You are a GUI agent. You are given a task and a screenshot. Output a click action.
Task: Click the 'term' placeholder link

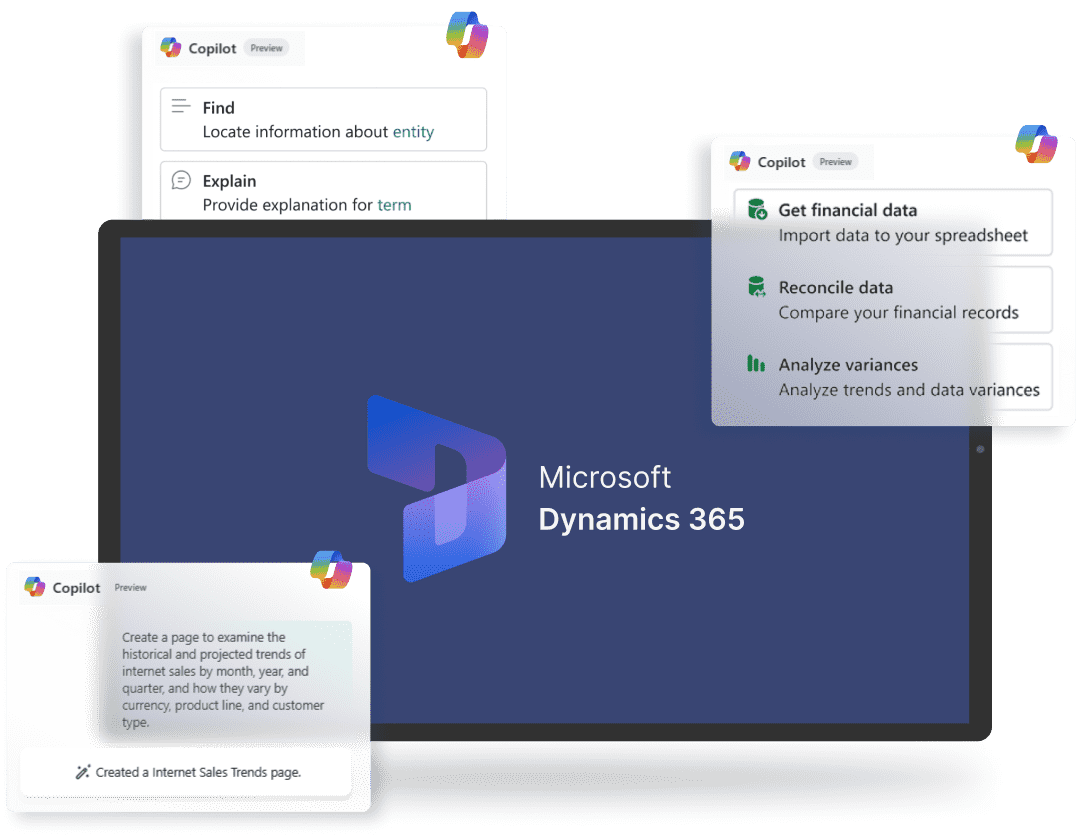[394, 205]
